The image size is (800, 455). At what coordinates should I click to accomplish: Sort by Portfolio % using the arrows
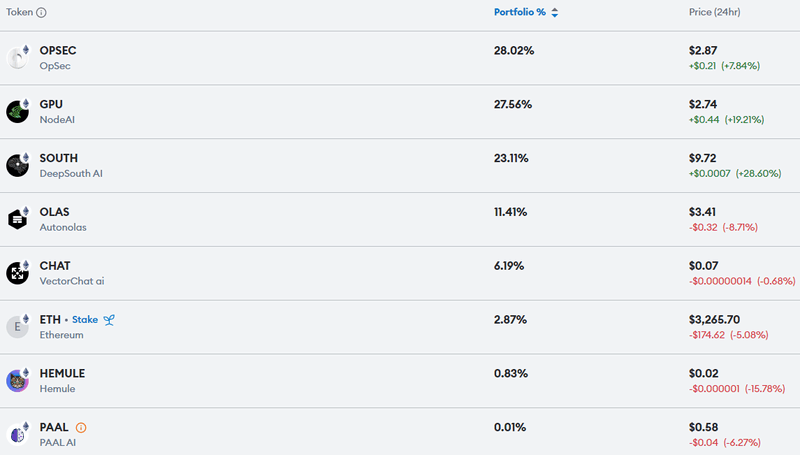pos(554,13)
